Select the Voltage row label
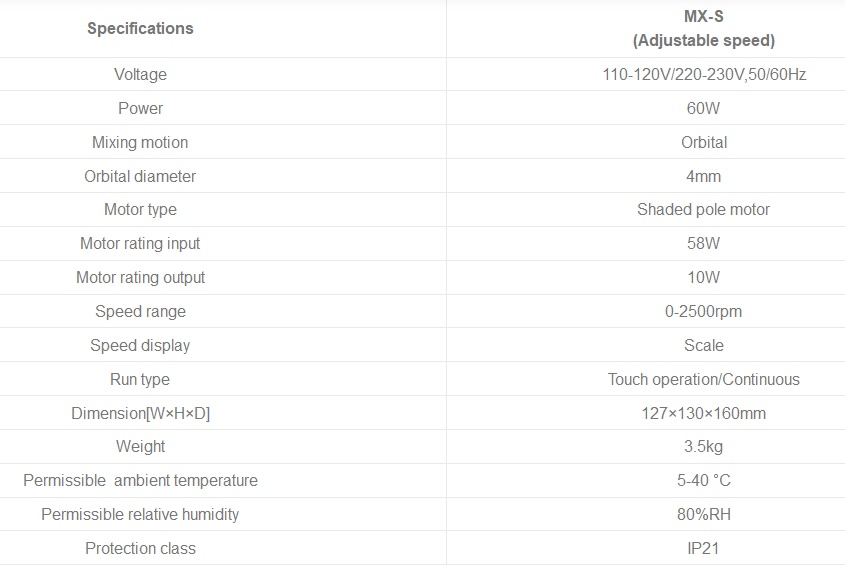Image resolution: width=845 pixels, height=568 pixels. pos(140,75)
